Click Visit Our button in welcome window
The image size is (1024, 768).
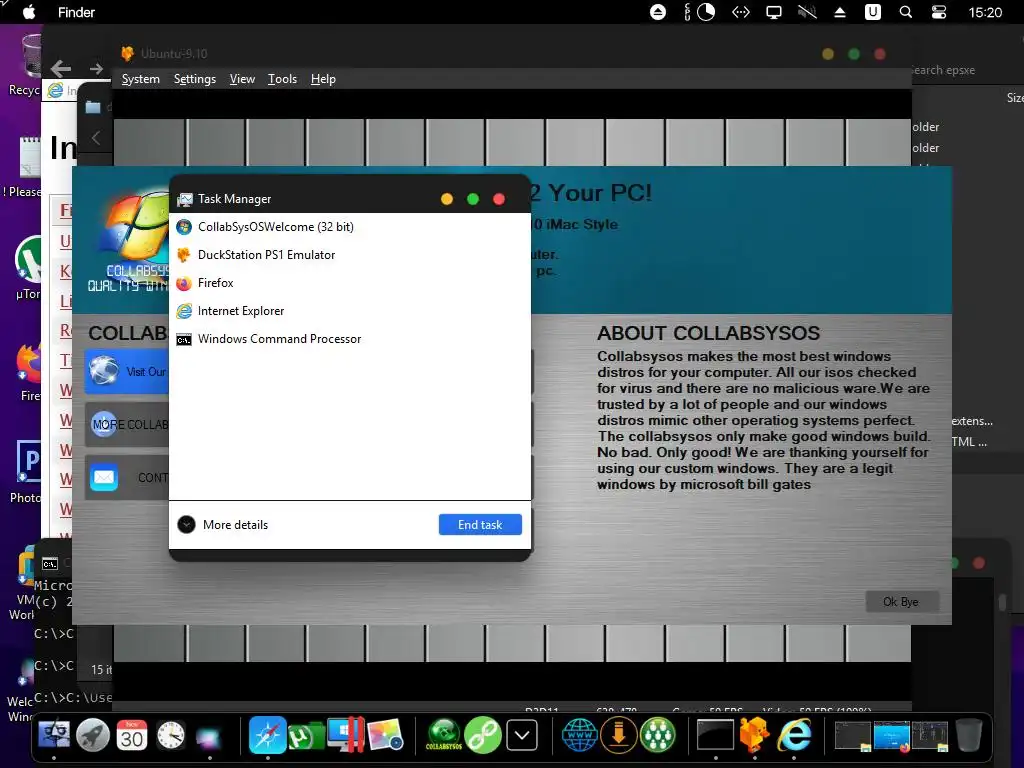point(127,372)
